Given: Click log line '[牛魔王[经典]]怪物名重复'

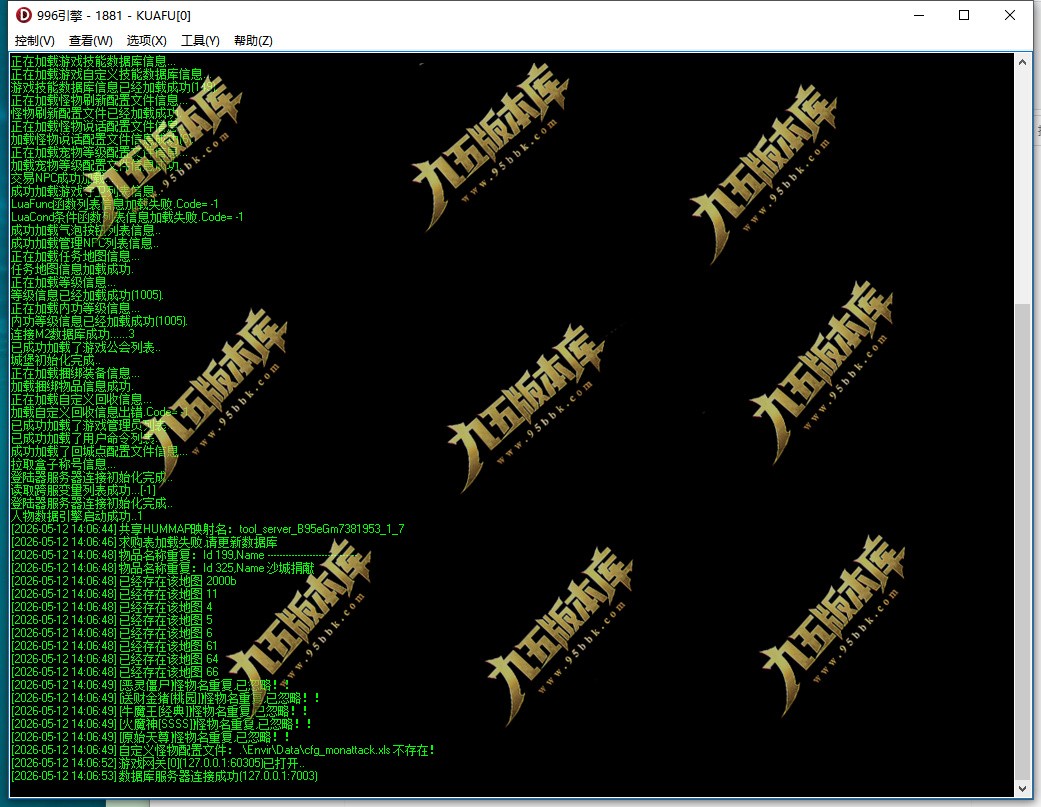Looking at the screenshot, I should tap(160, 711).
